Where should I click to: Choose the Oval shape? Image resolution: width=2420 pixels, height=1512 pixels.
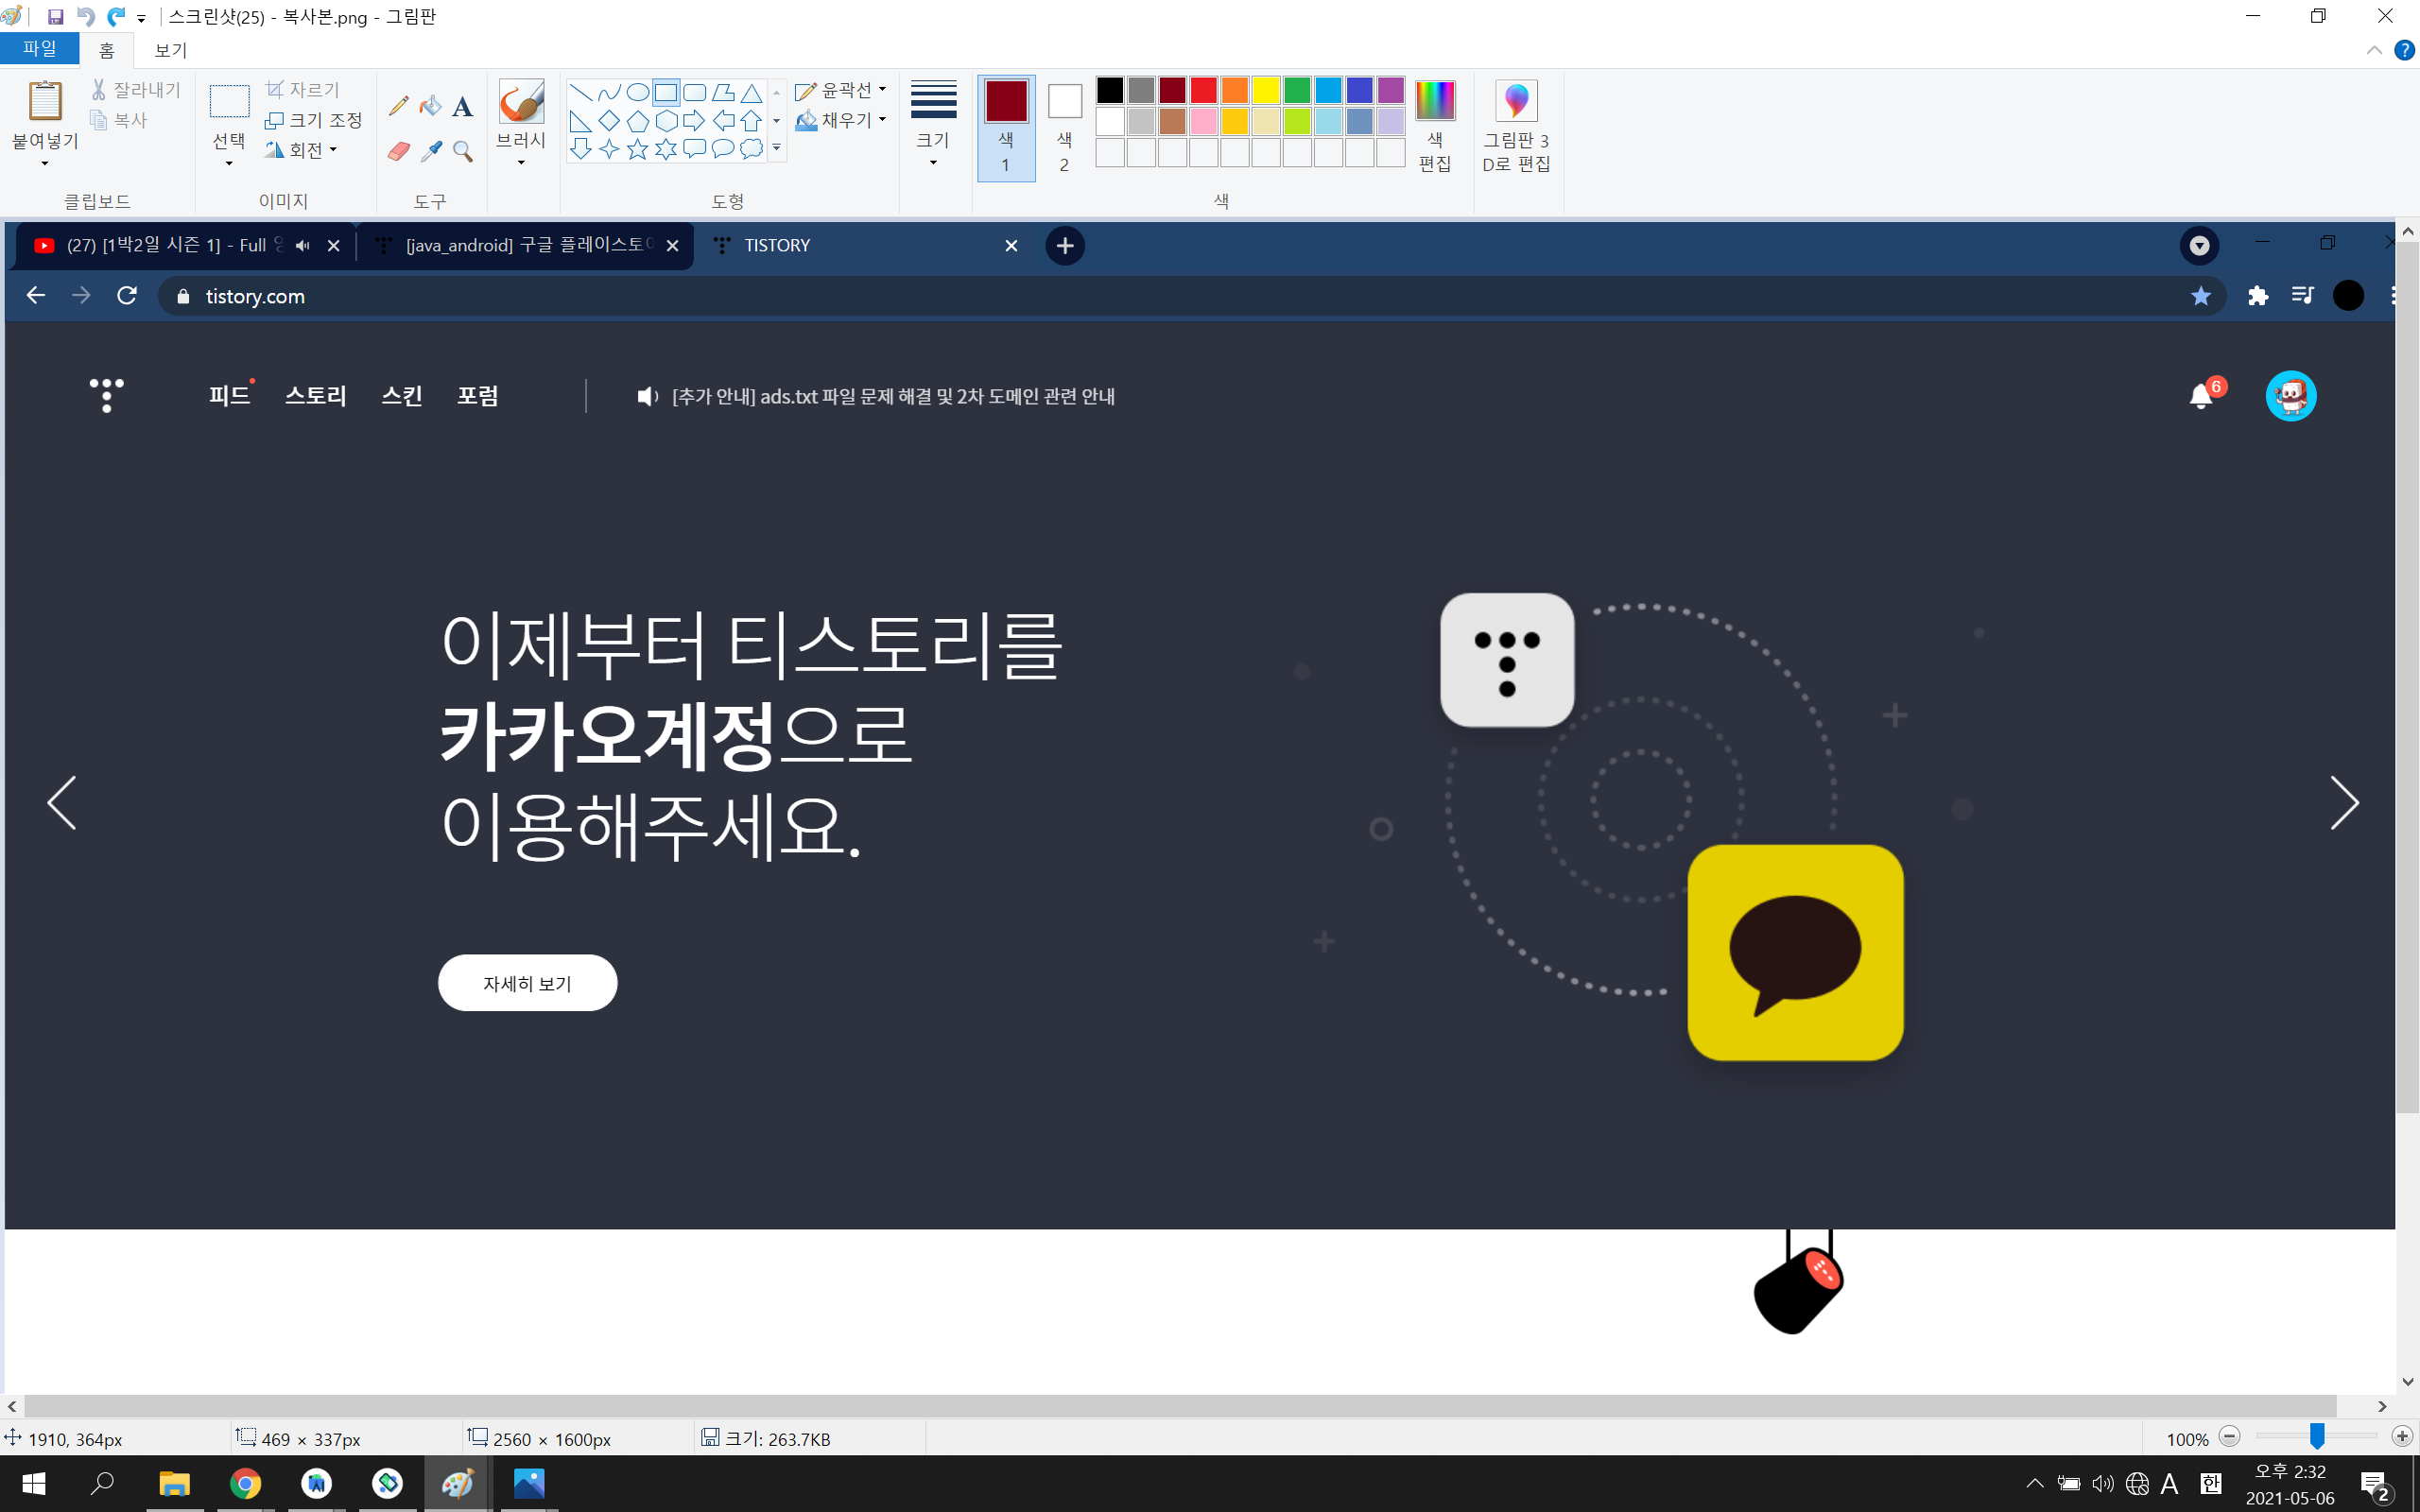[637, 93]
